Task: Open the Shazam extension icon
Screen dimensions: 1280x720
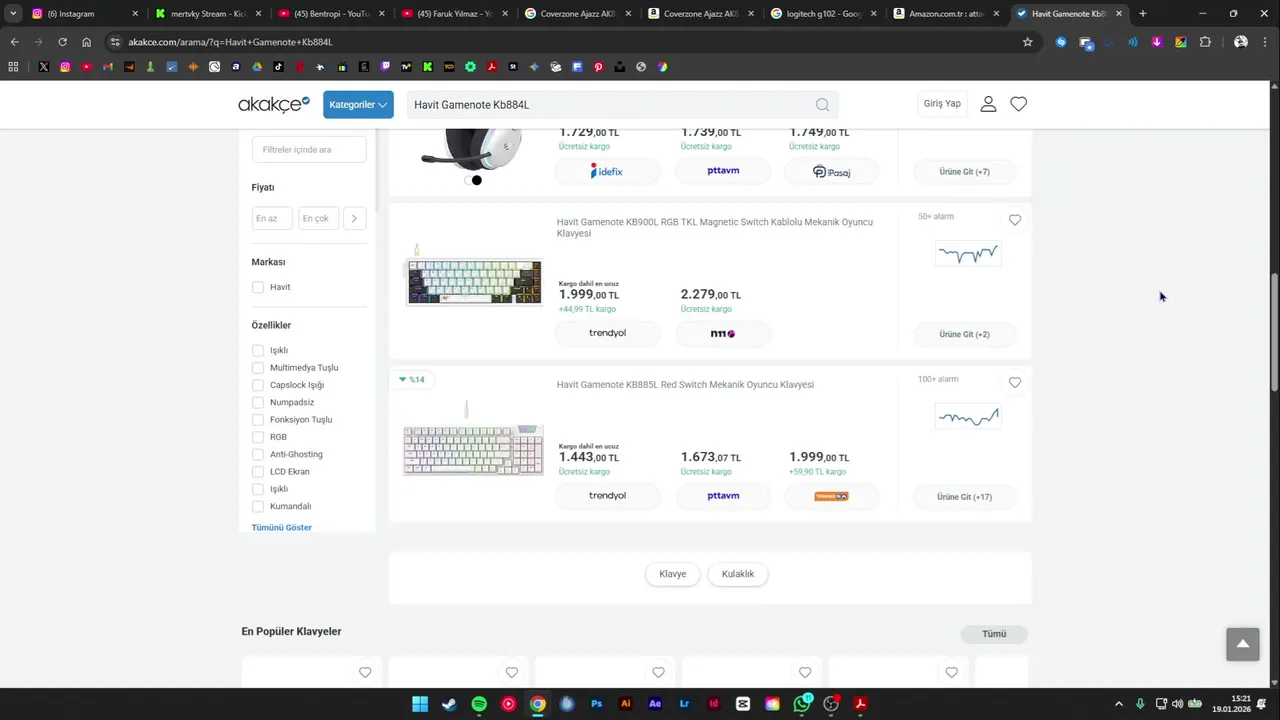Action: click(x=1061, y=42)
